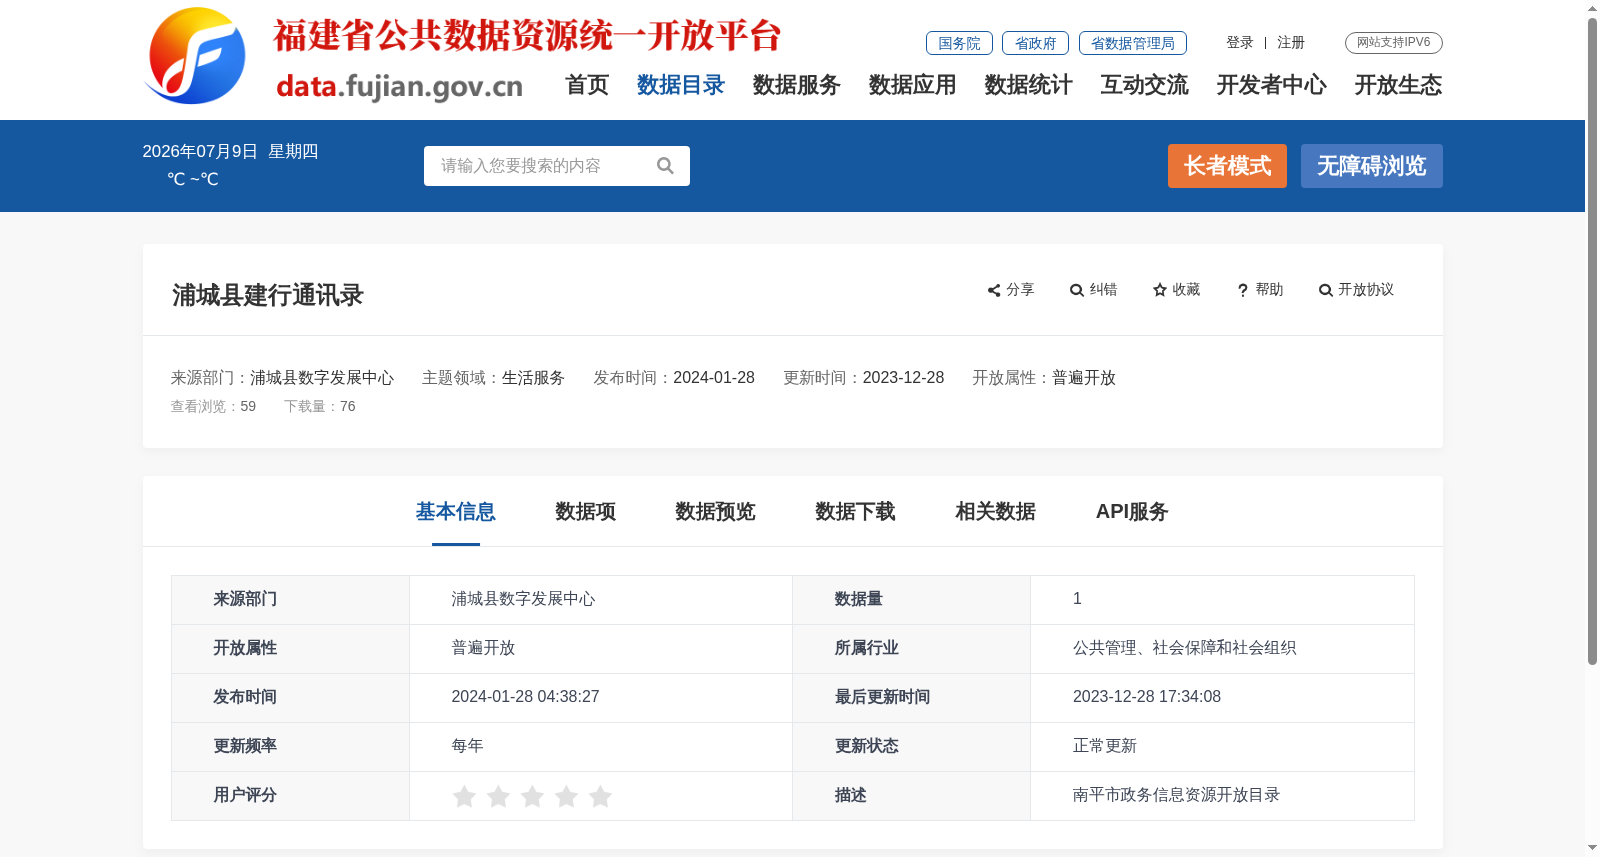Image resolution: width=1600 pixels, height=857 pixels.
Task: Click the 更新频率 value 每年
Action: (467, 746)
